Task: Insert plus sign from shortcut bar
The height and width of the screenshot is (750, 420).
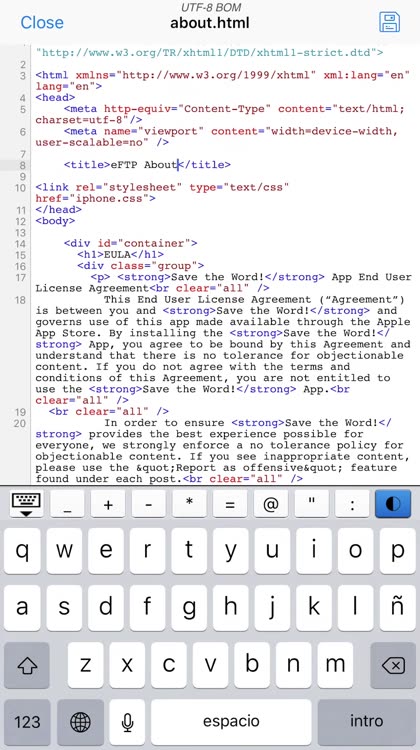Action: [x=108, y=504]
